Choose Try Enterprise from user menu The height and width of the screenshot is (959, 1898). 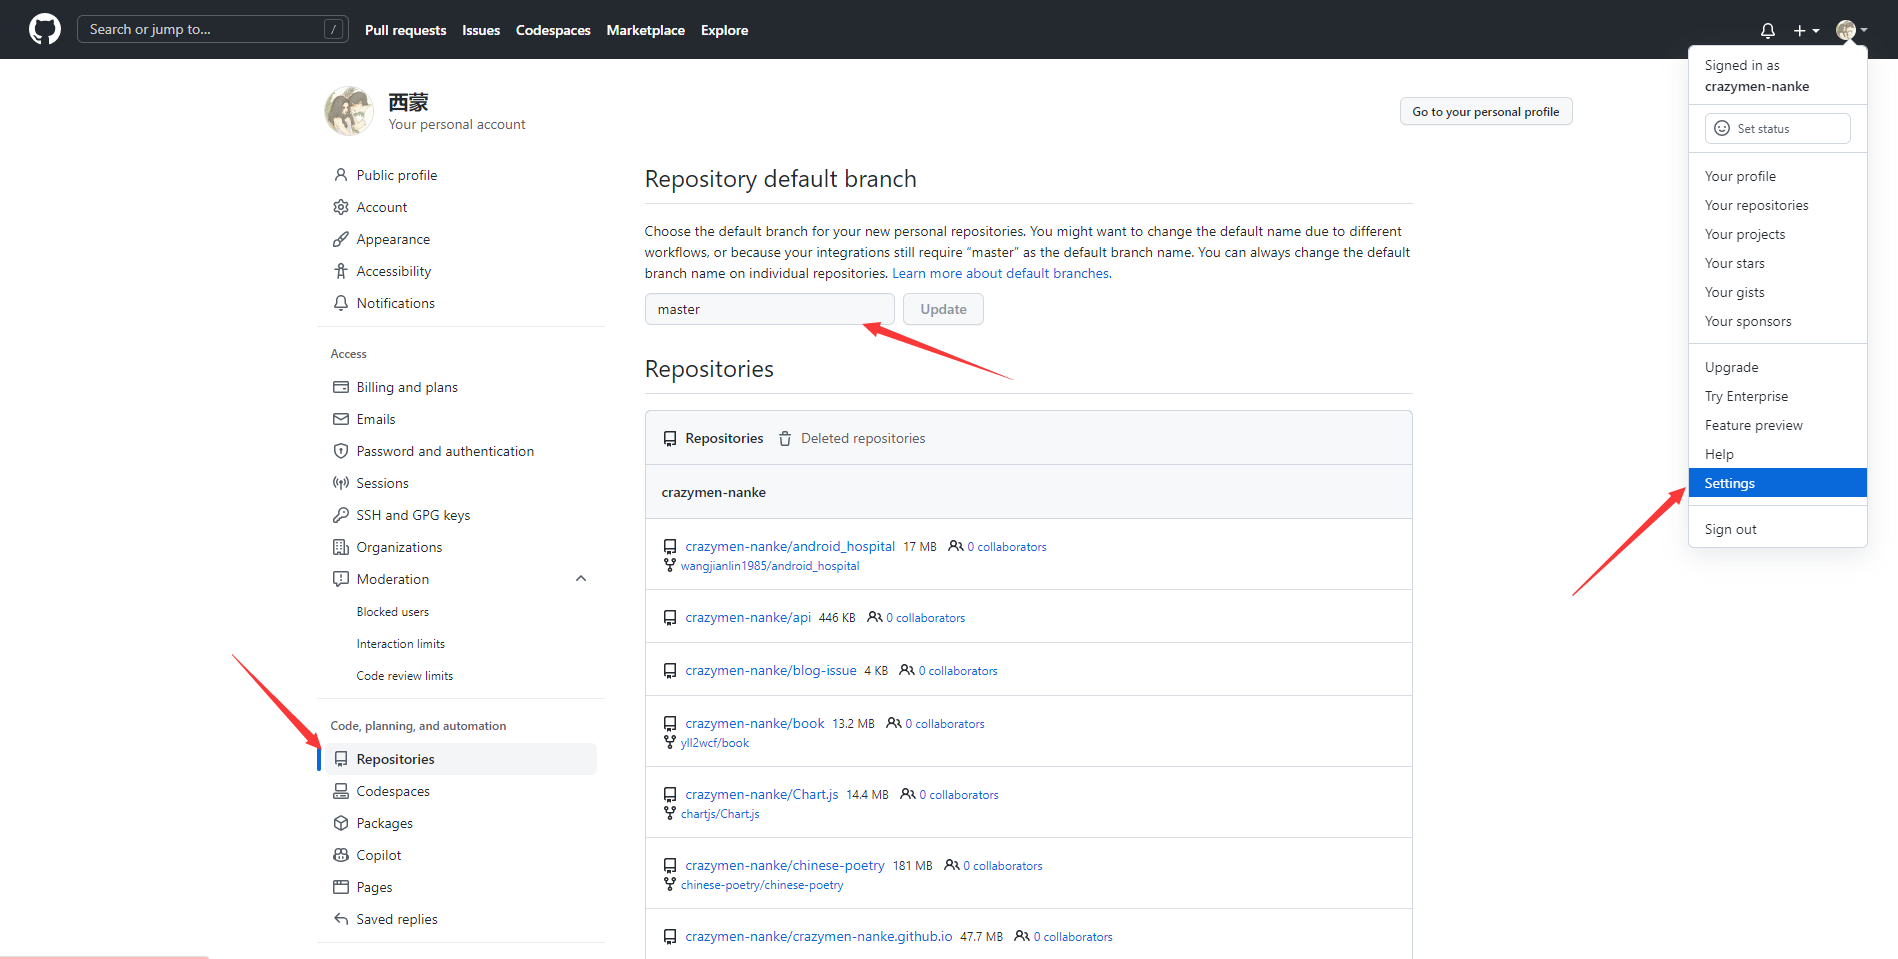pyautogui.click(x=1778, y=396)
